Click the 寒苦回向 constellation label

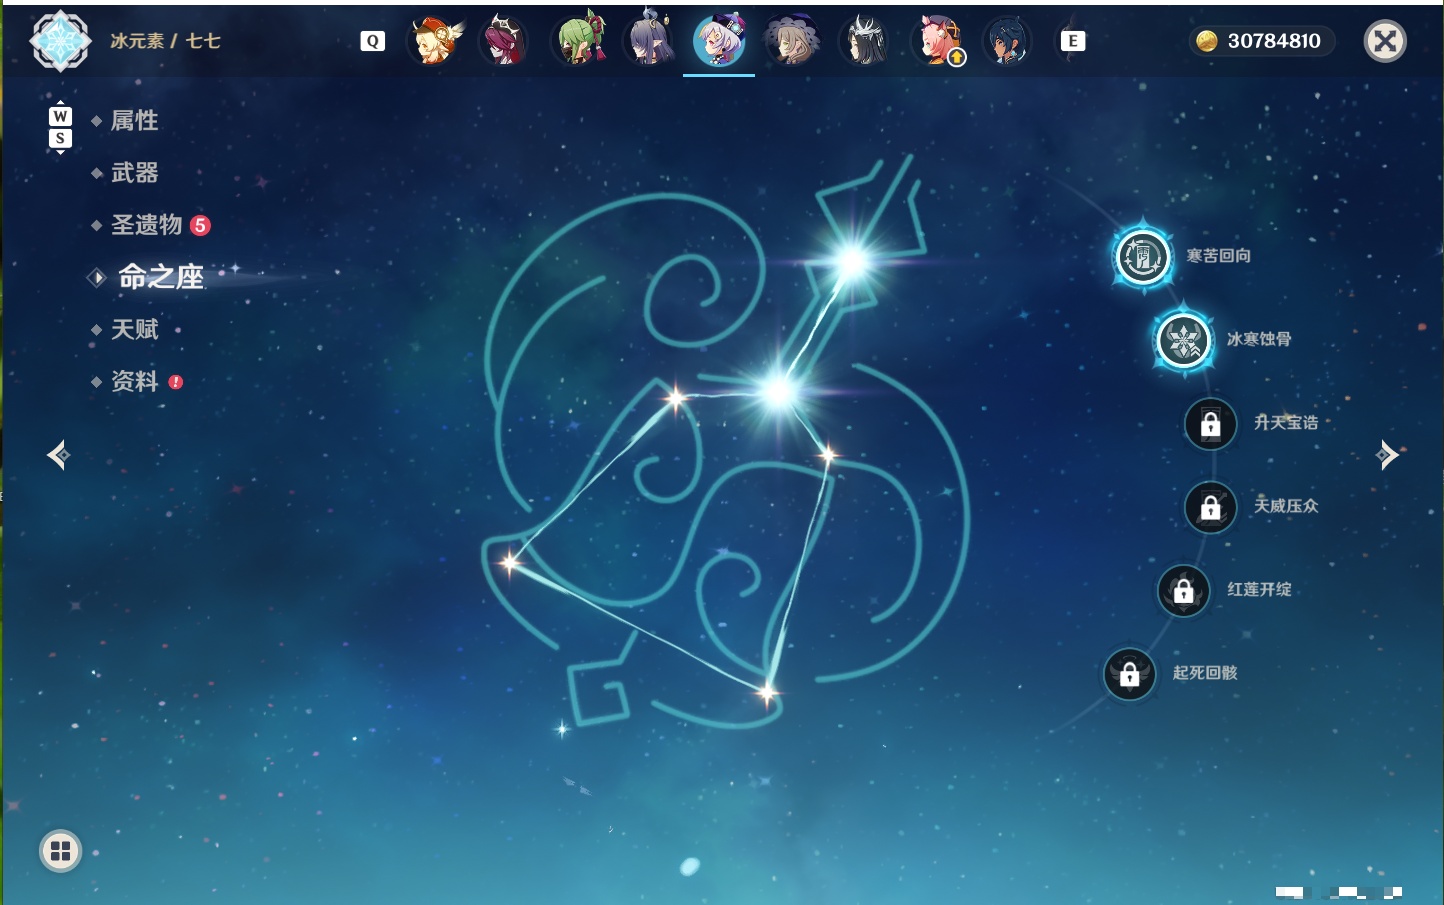(1218, 256)
